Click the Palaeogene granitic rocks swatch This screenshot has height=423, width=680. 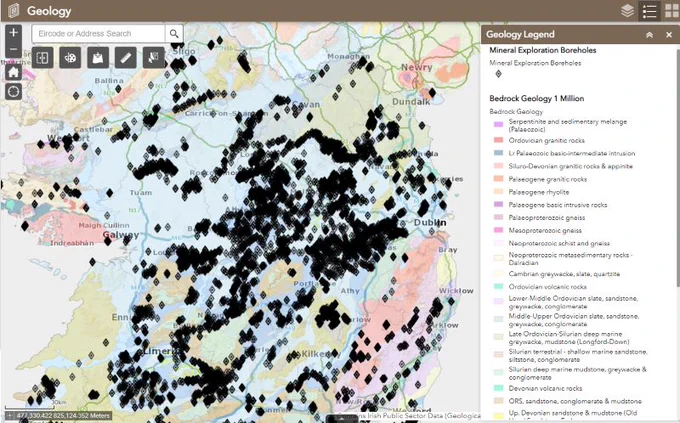click(x=498, y=179)
